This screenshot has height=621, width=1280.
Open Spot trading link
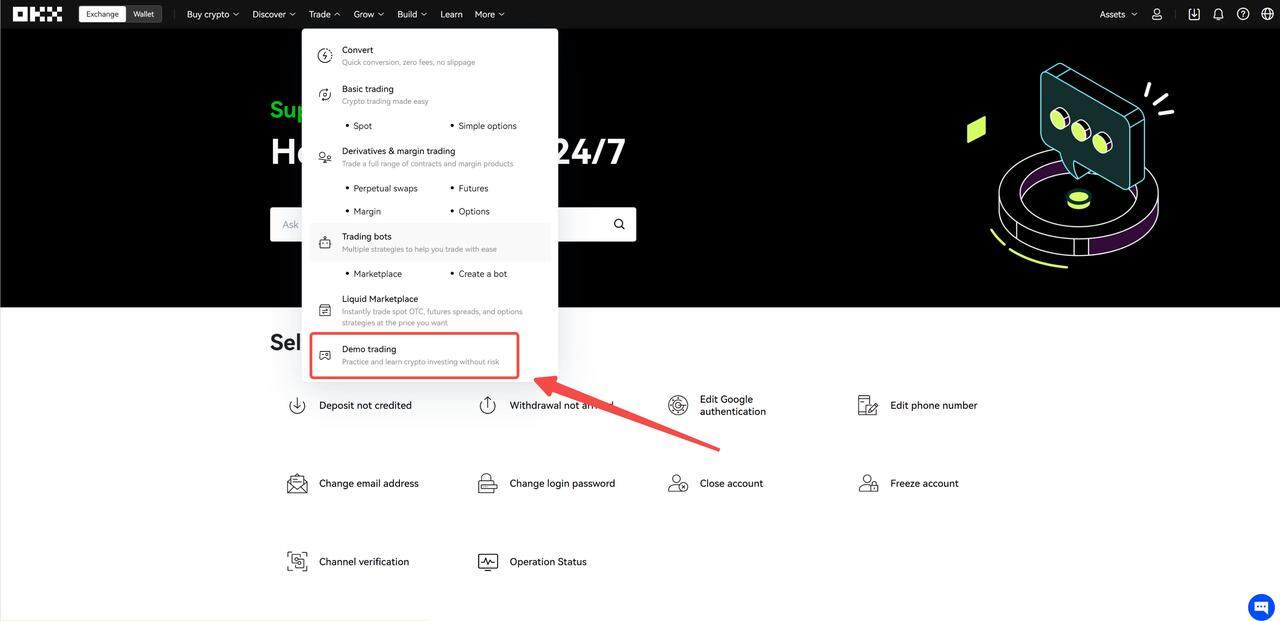pyautogui.click(x=363, y=126)
